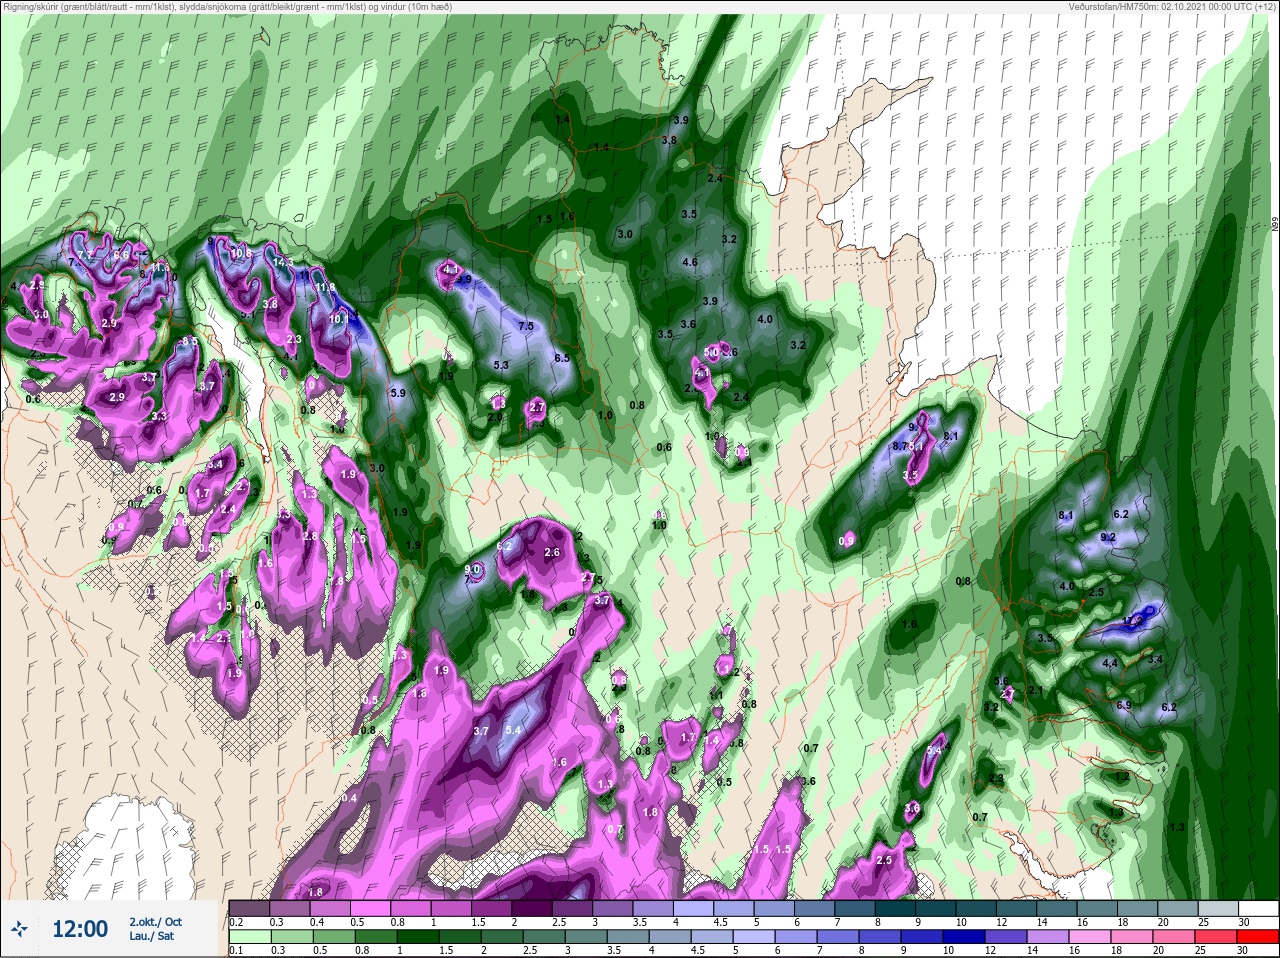
Task: Click the map title starting with 'Rigning/skúrir'
Action: 227,7
